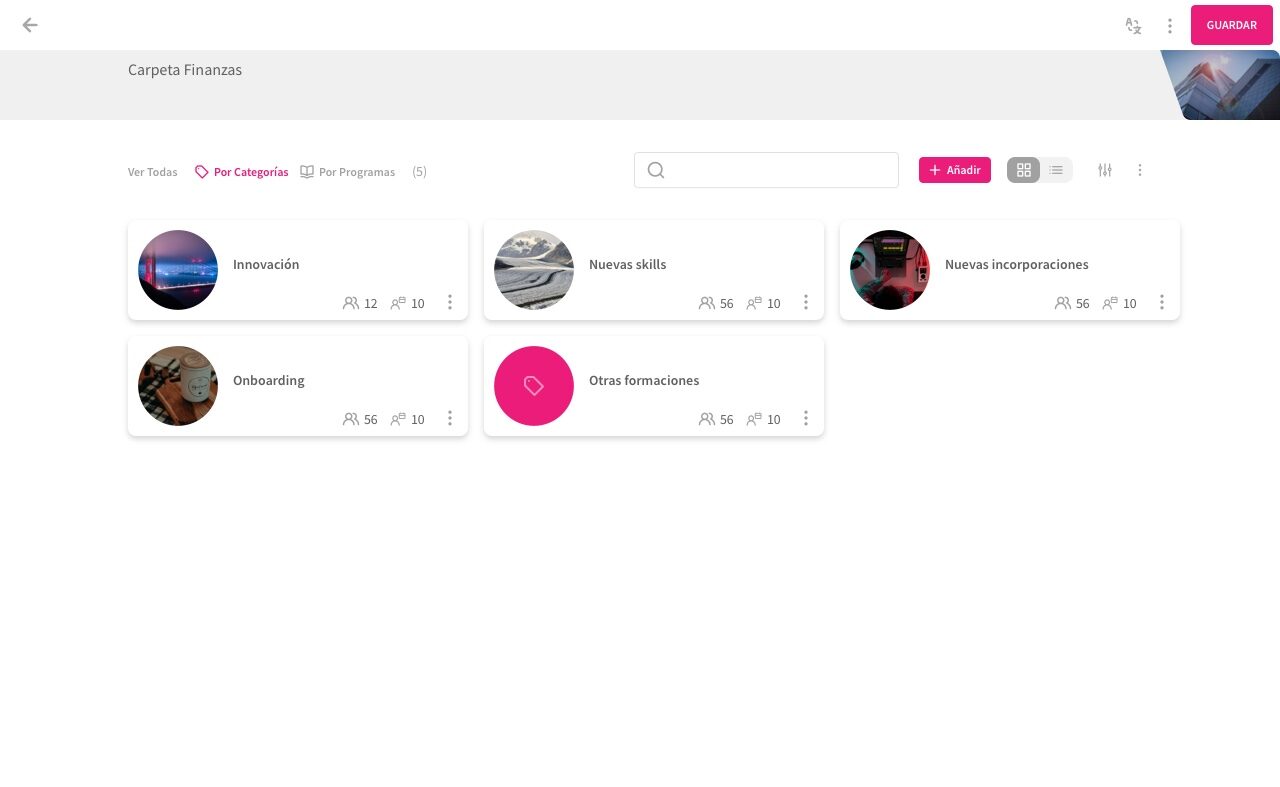Image resolution: width=1280 pixels, height=787 pixels.
Task: Click the Onboarding category thumbnail
Action: tap(178, 386)
